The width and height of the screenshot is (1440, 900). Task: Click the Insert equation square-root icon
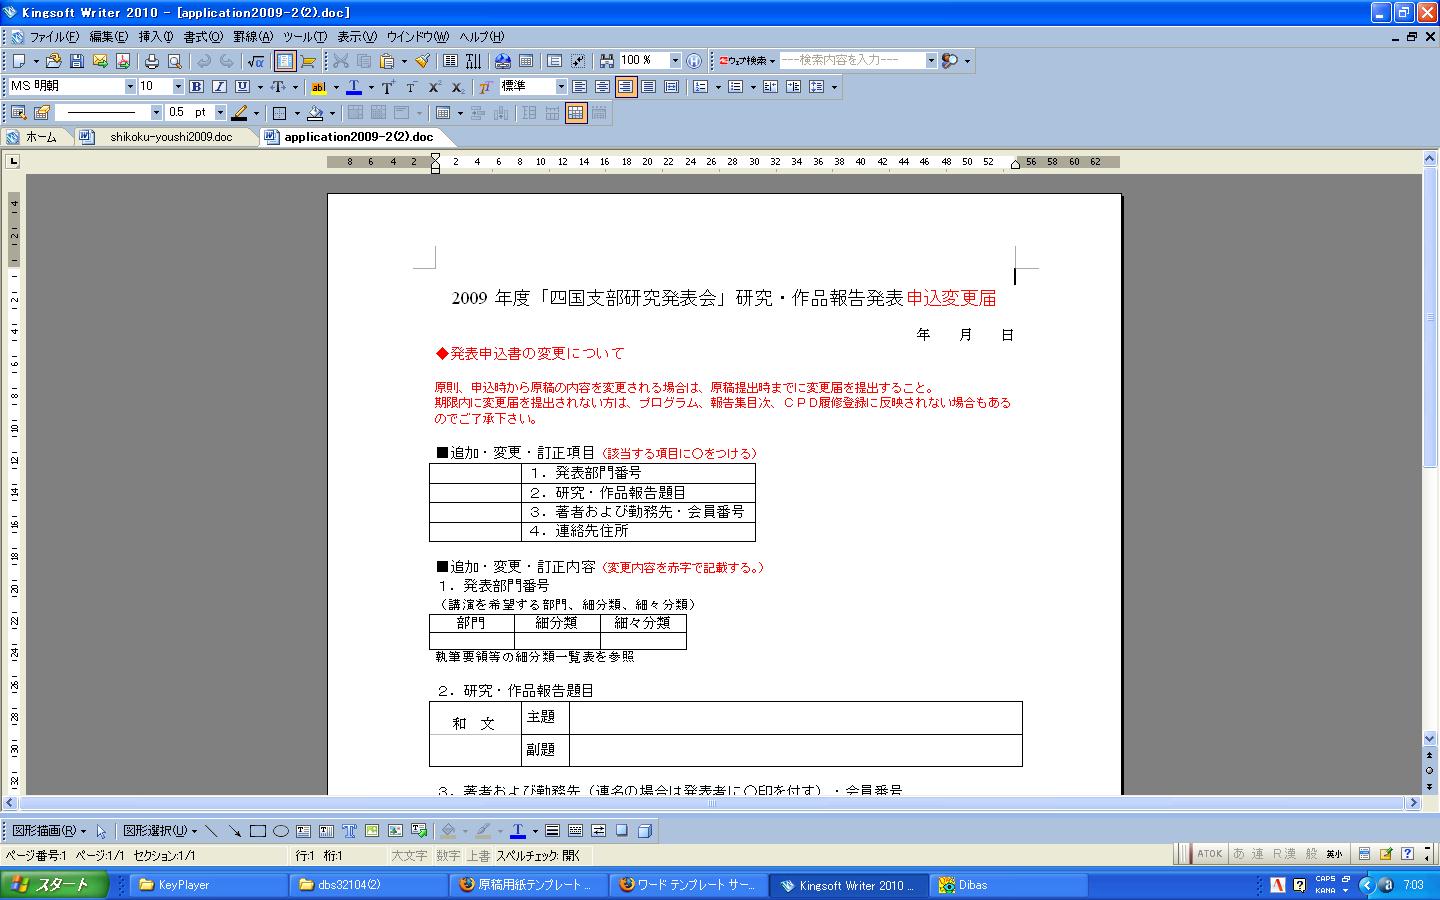click(x=257, y=61)
